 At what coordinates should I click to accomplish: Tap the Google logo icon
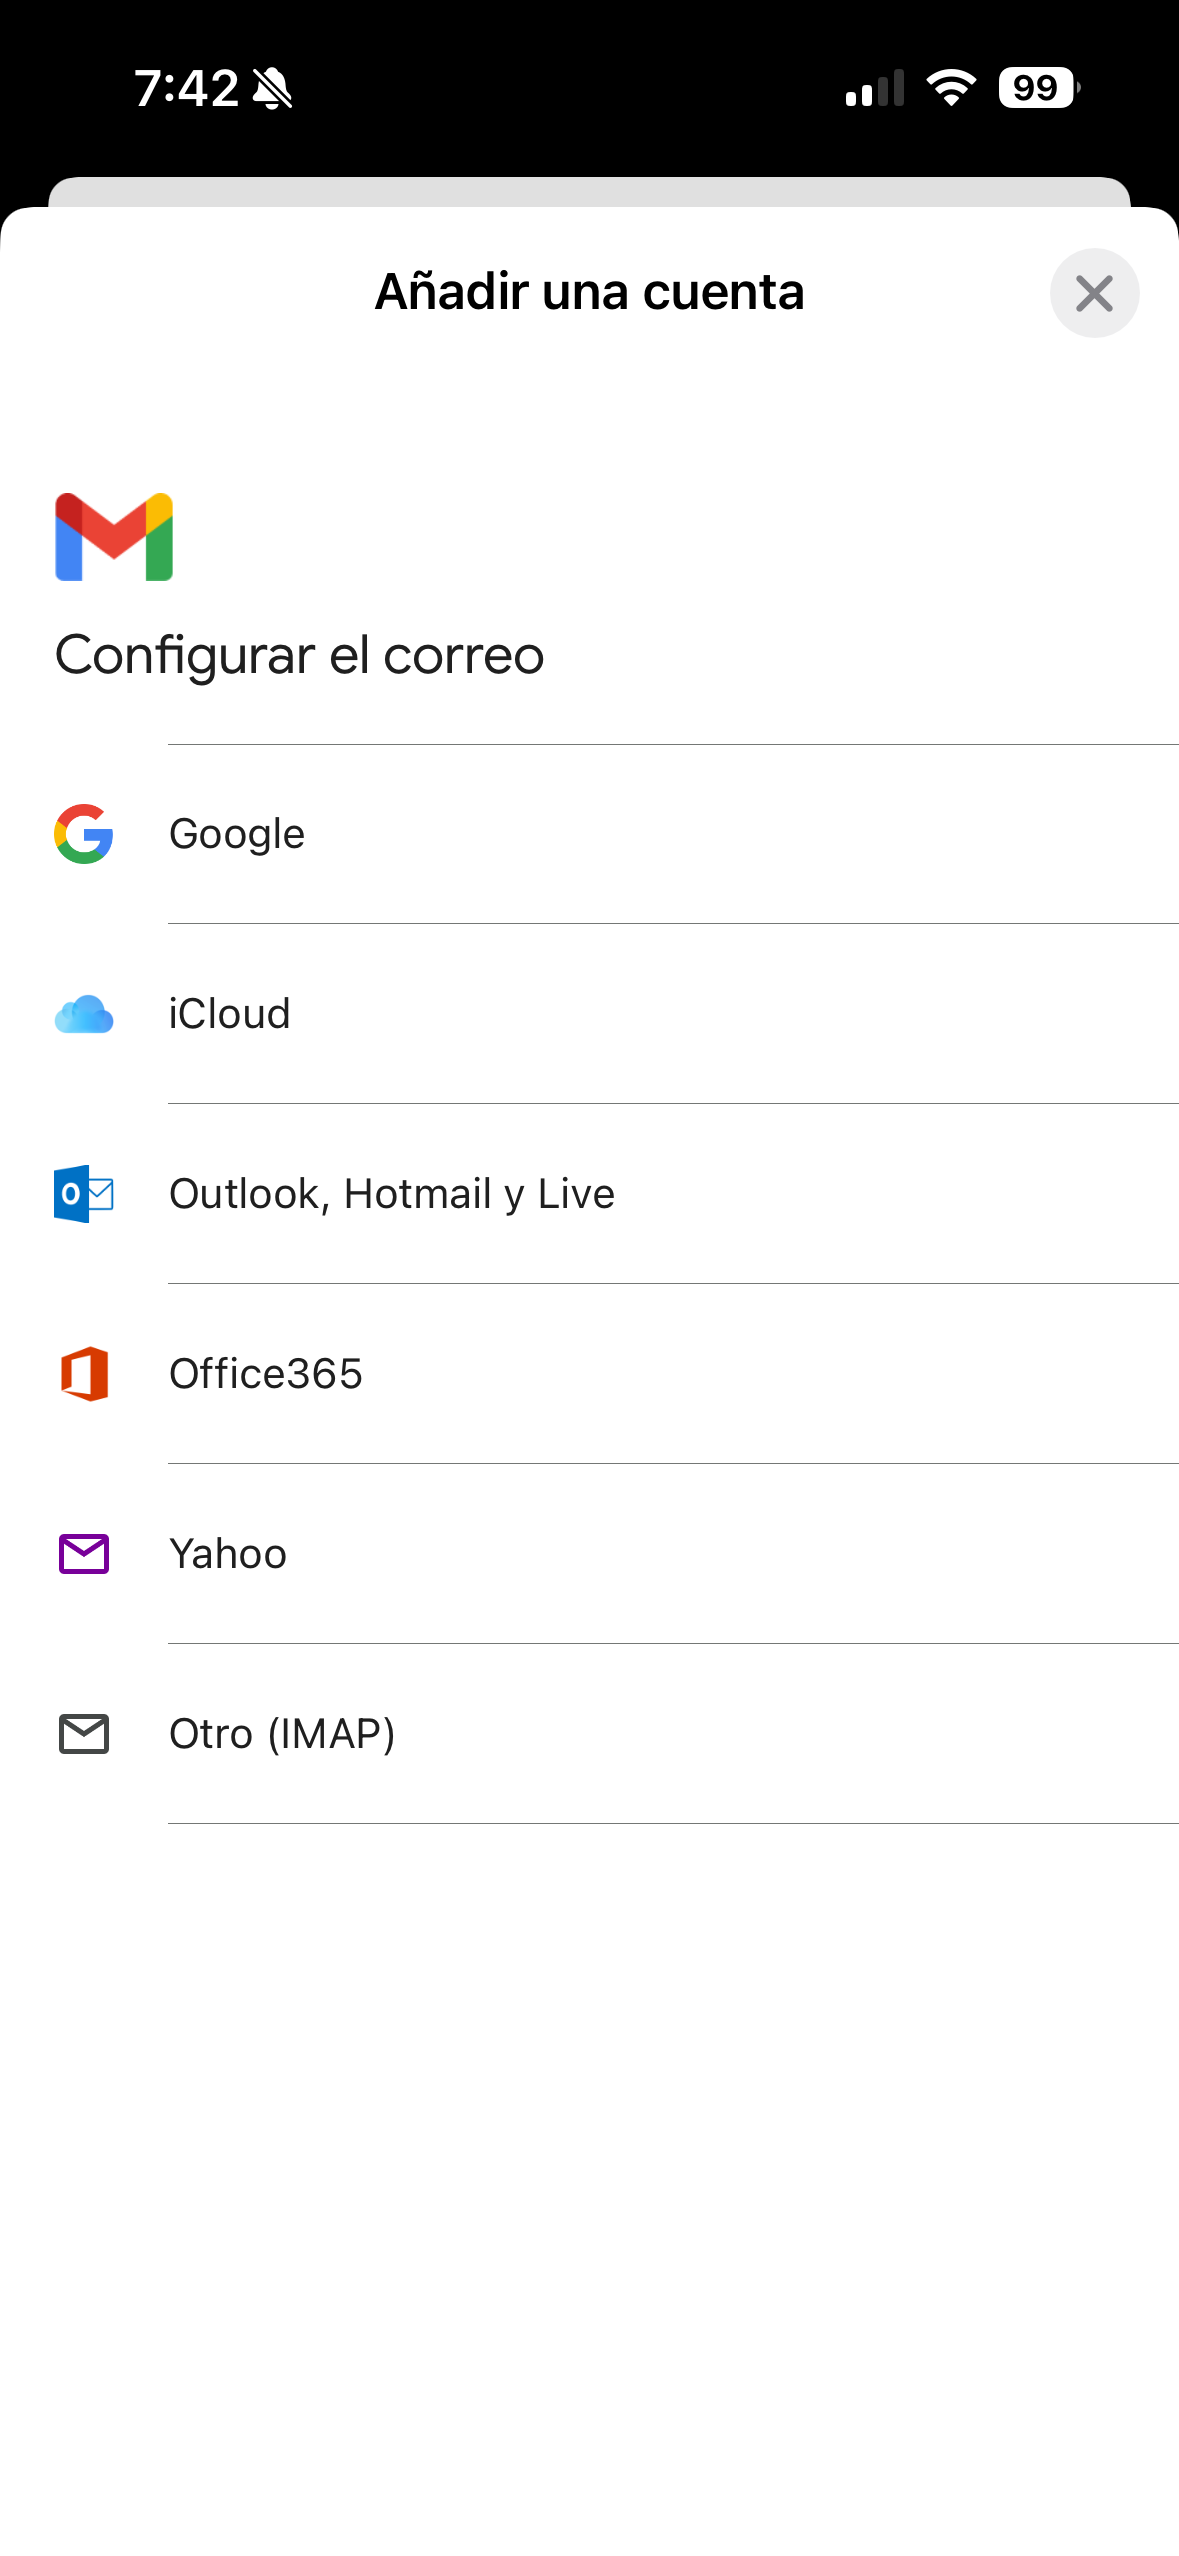coord(84,833)
